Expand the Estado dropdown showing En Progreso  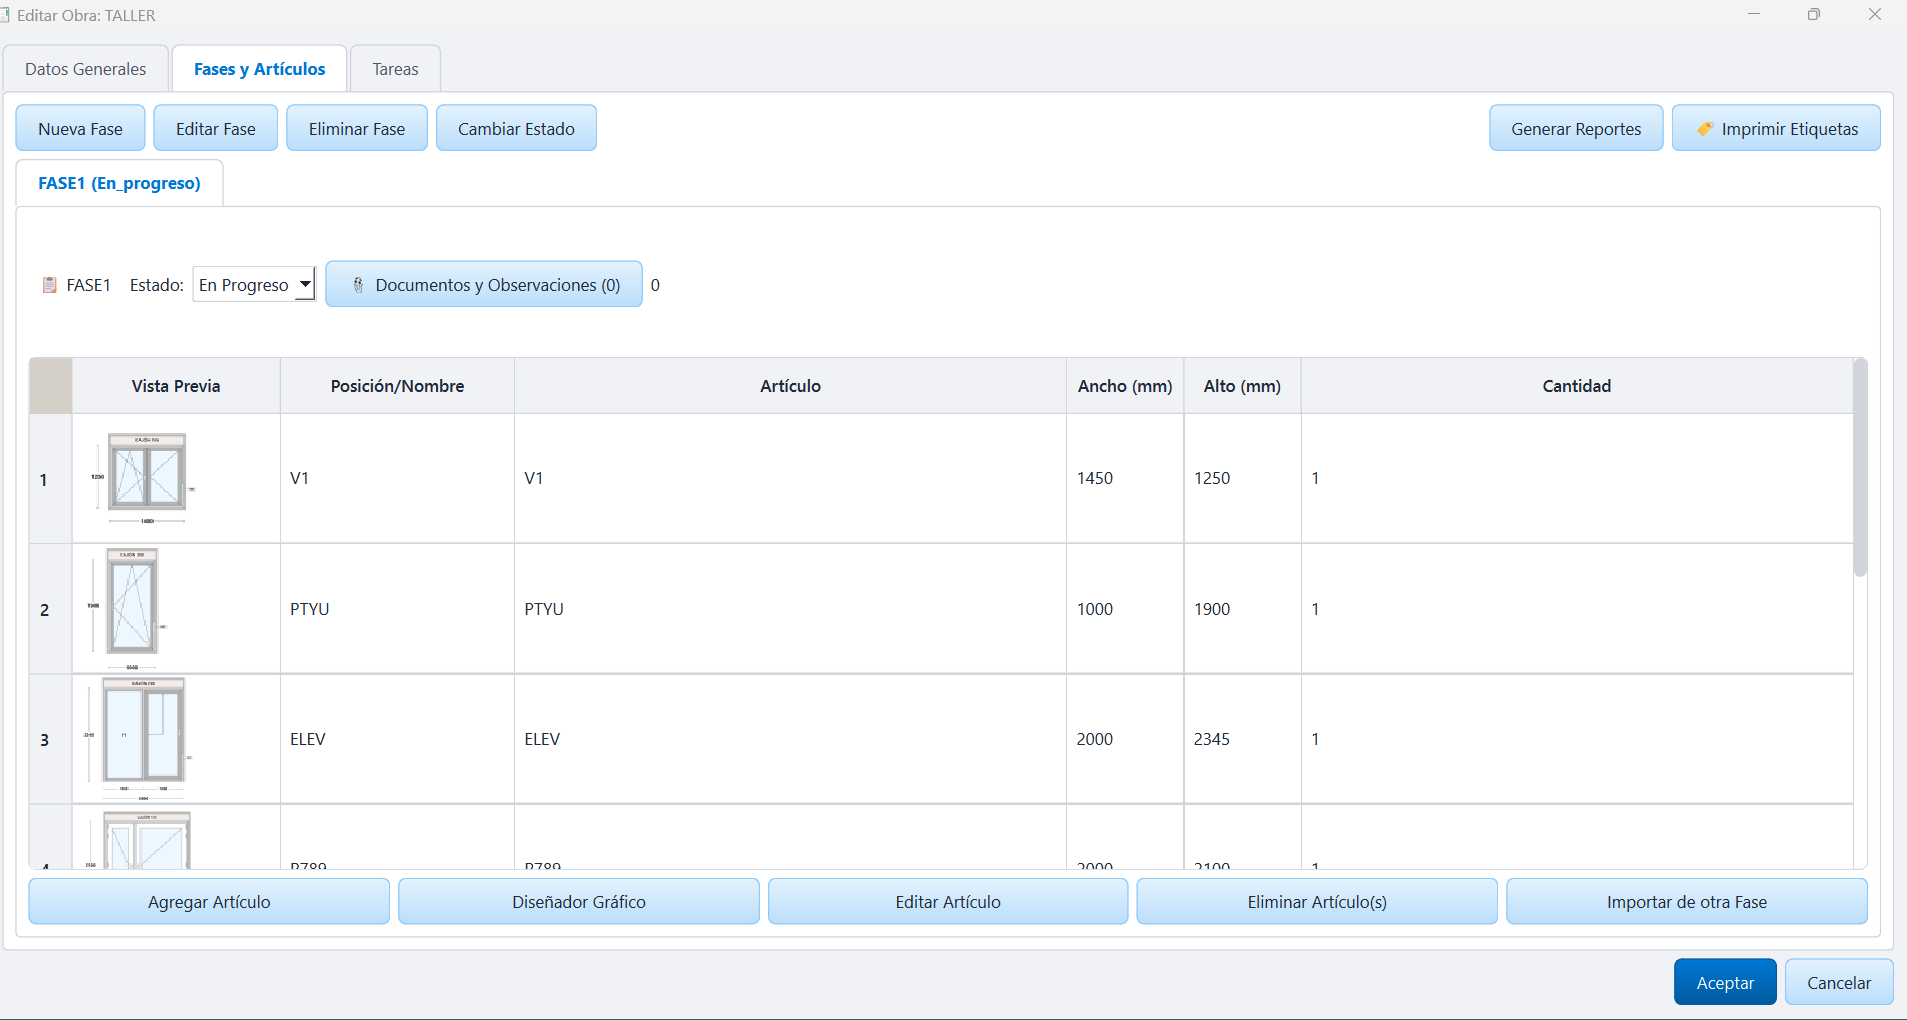click(x=305, y=284)
